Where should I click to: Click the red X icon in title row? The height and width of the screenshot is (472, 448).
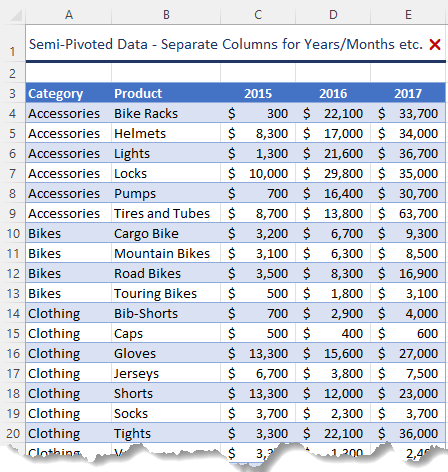pos(435,44)
